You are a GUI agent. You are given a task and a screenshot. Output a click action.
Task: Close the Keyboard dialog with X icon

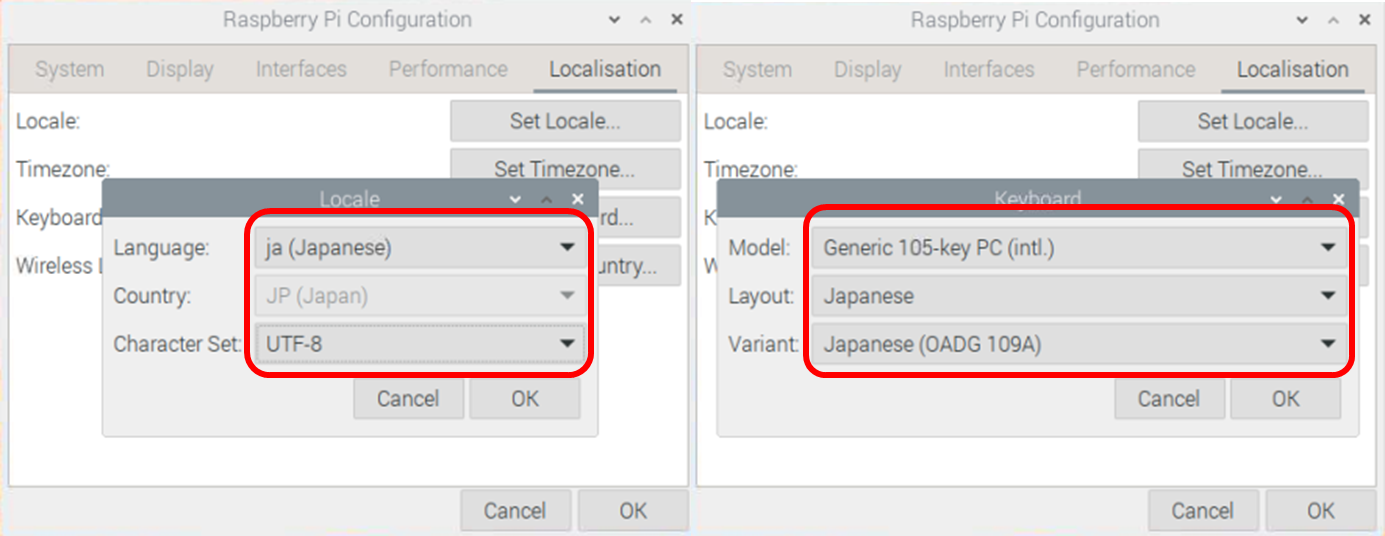(x=1338, y=199)
